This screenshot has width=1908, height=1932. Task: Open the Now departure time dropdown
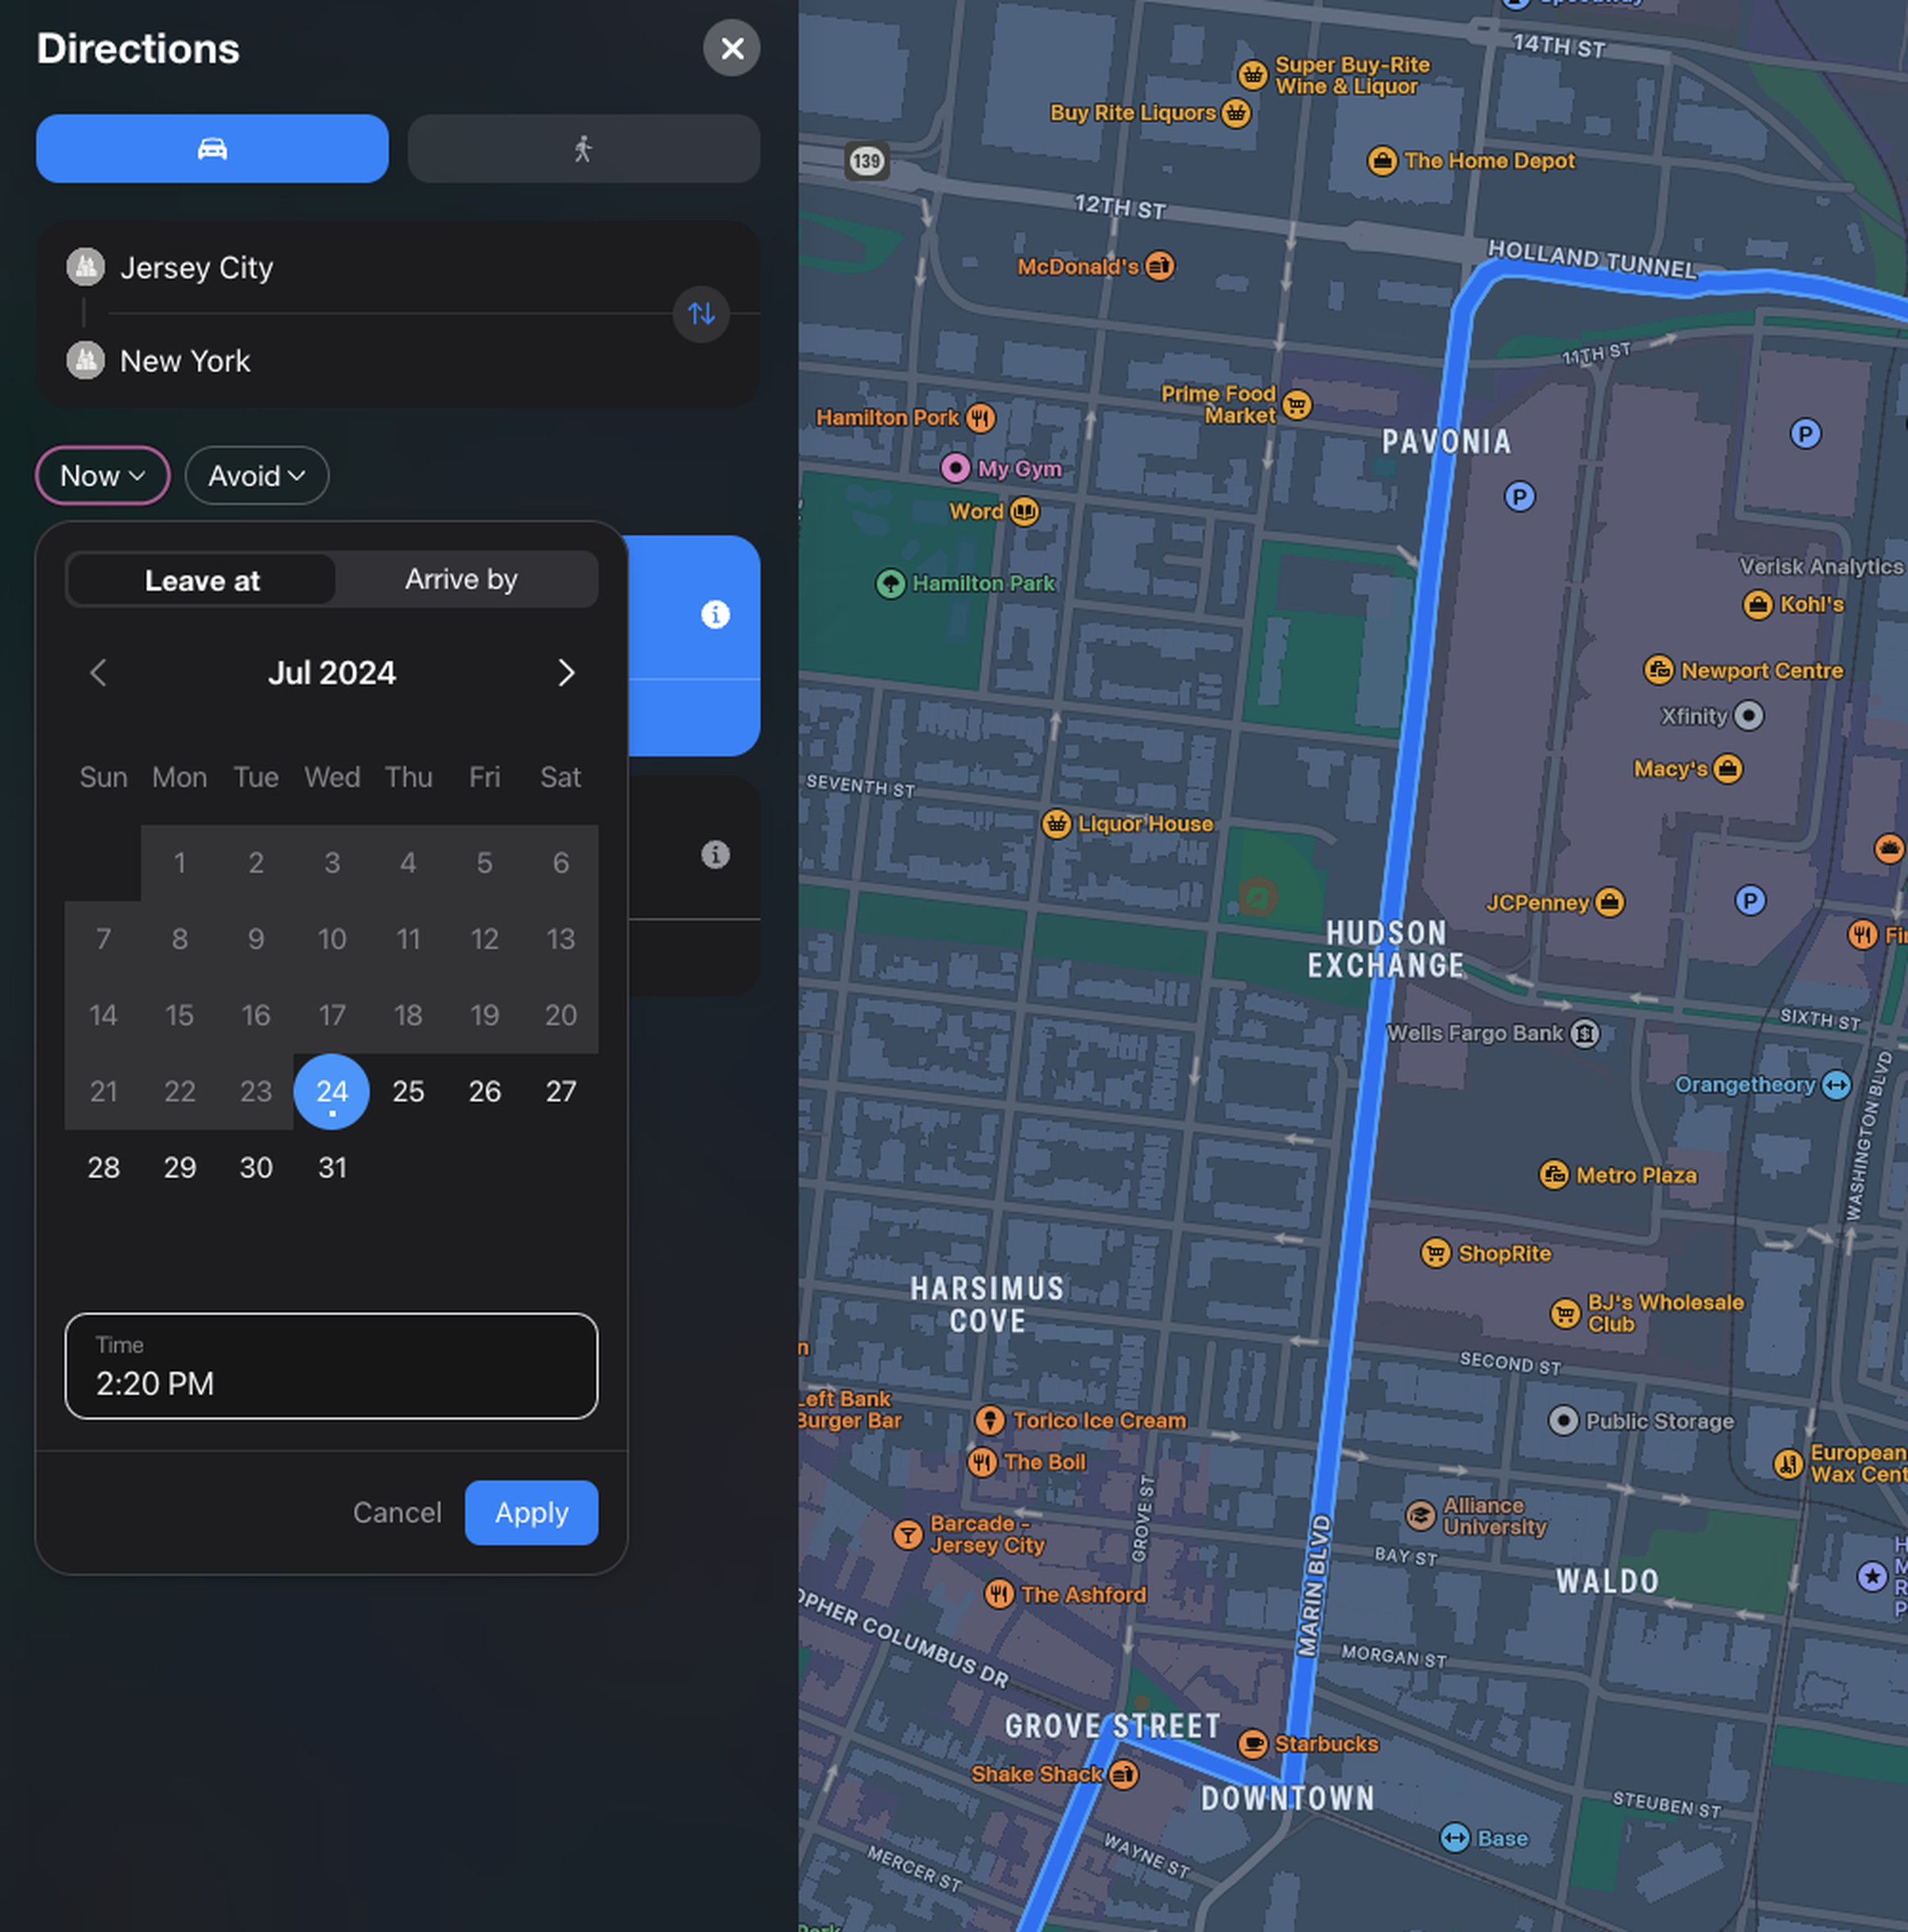click(x=103, y=476)
